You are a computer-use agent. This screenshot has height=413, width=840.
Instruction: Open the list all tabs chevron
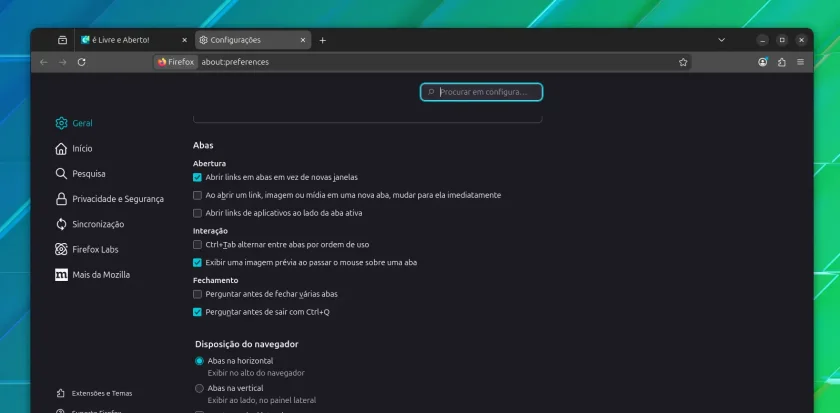(722, 40)
